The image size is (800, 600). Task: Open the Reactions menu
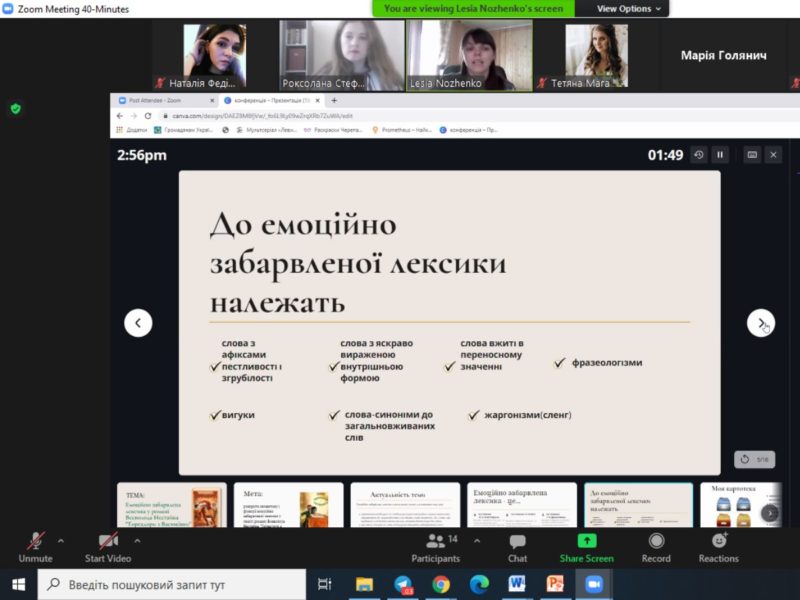pyautogui.click(x=718, y=545)
